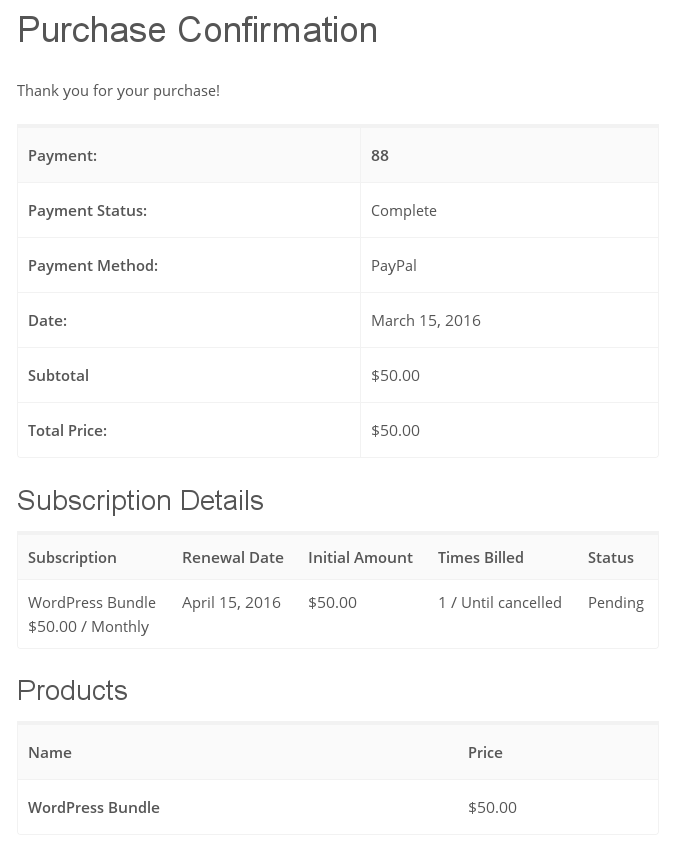Click the Initial Amount column header

pyautogui.click(x=360, y=557)
